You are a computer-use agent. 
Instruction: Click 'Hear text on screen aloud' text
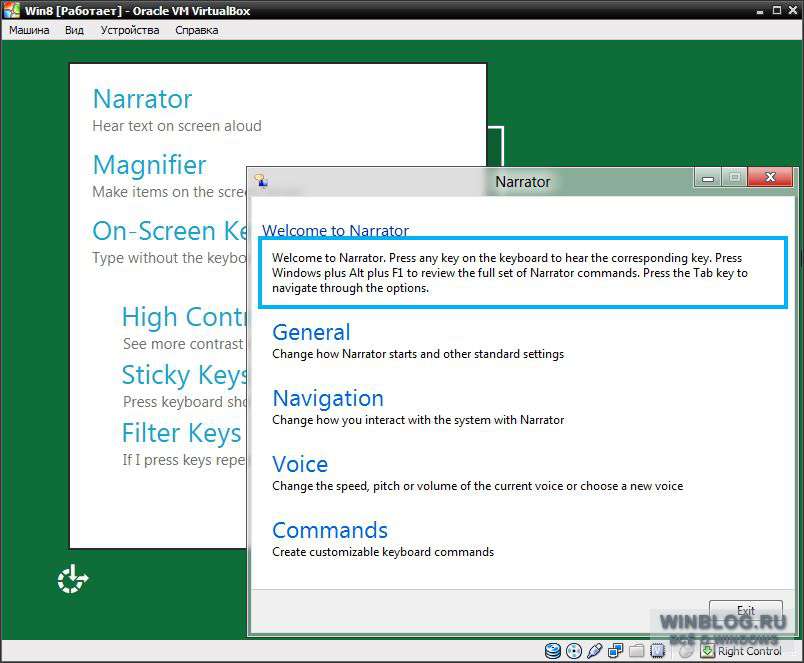(177, 126)
